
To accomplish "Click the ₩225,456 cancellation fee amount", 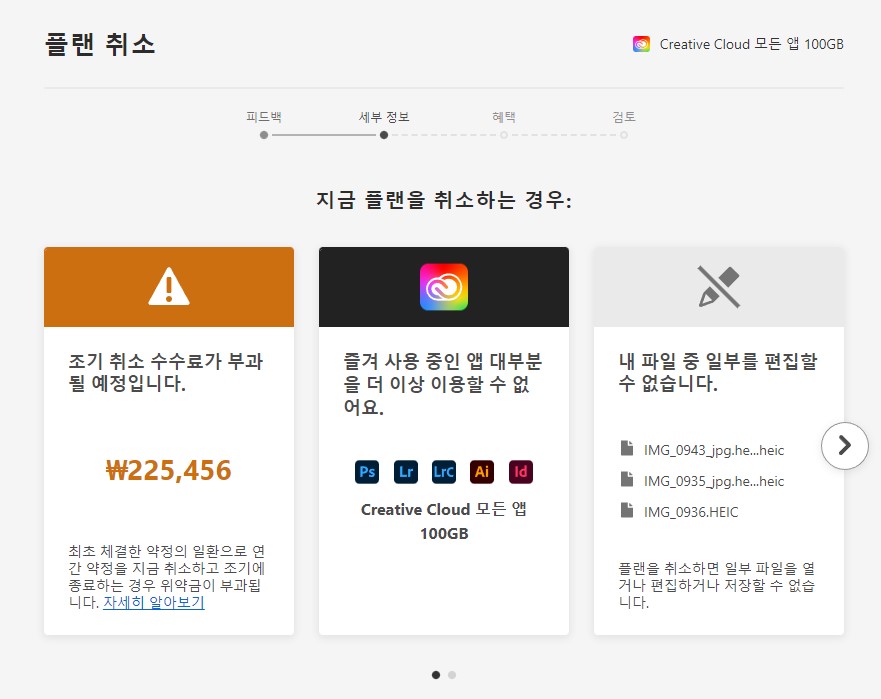I will tap(169, 470).
